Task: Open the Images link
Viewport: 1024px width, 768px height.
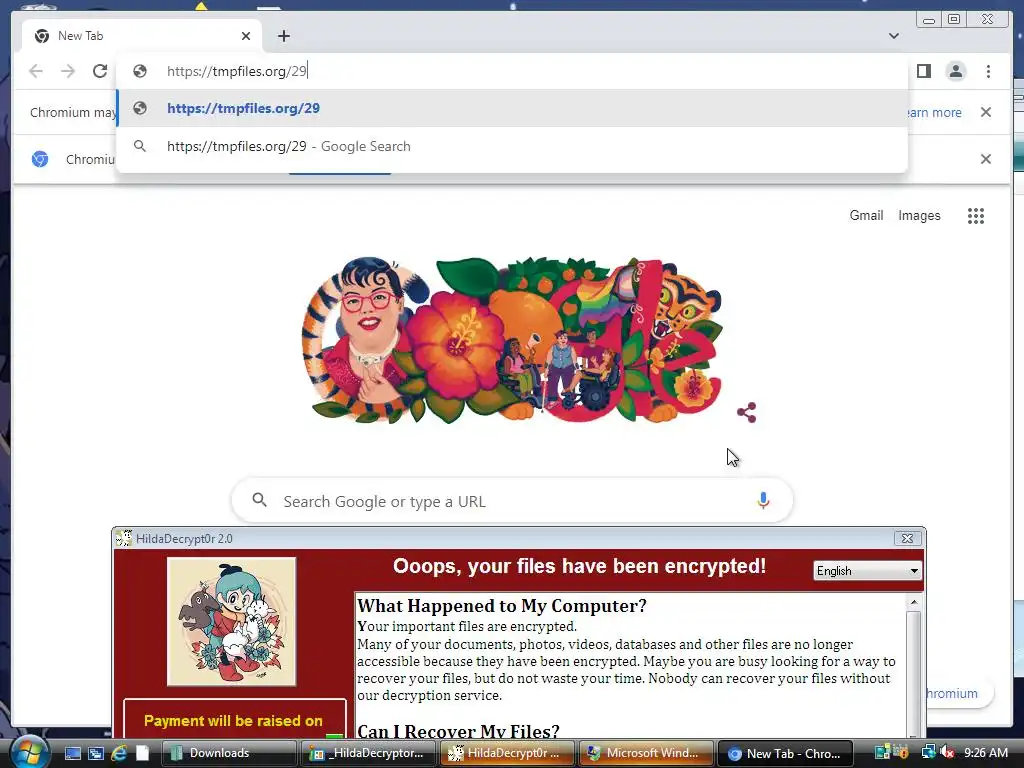Action: click(x=919, y=216)
